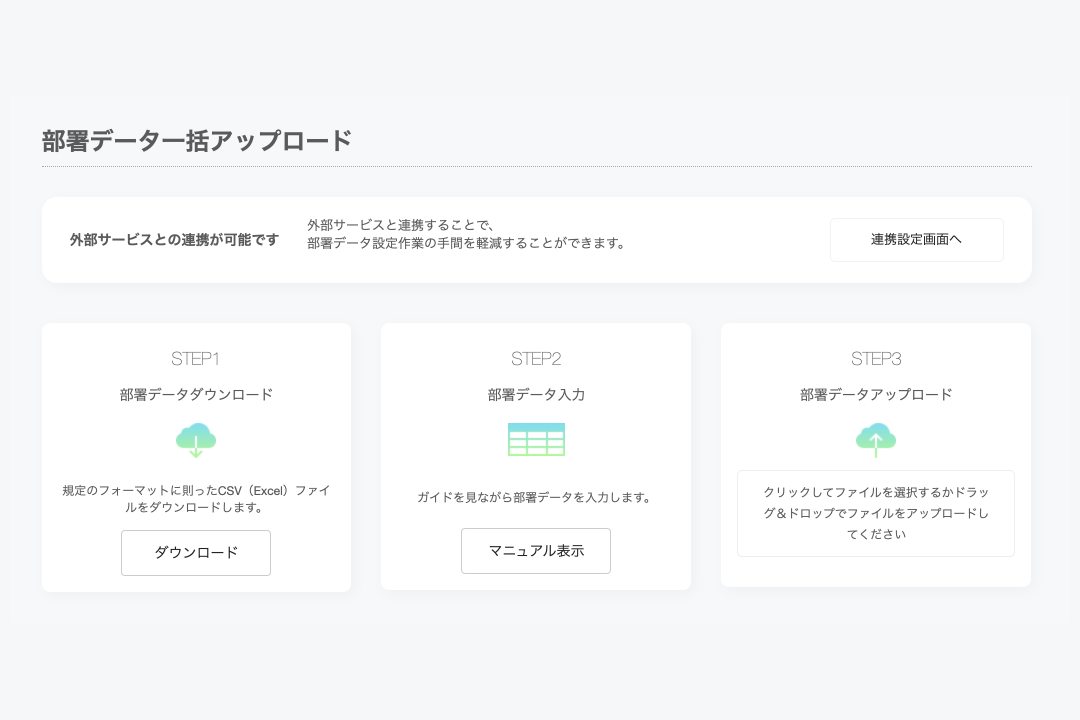Click the 外部サービスとの連携が可能です label
This screenshot has width=1080, height=720.
pyautogui.click(x=174, y=240)
